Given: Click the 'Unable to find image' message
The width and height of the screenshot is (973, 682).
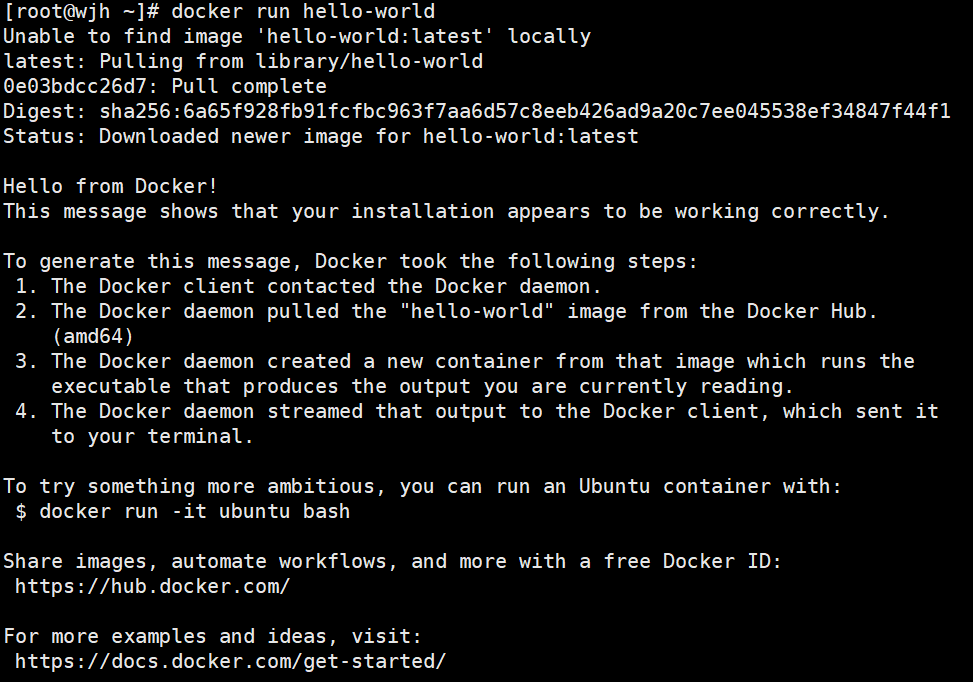Looking at the screenshot, I should click(297, 37).
